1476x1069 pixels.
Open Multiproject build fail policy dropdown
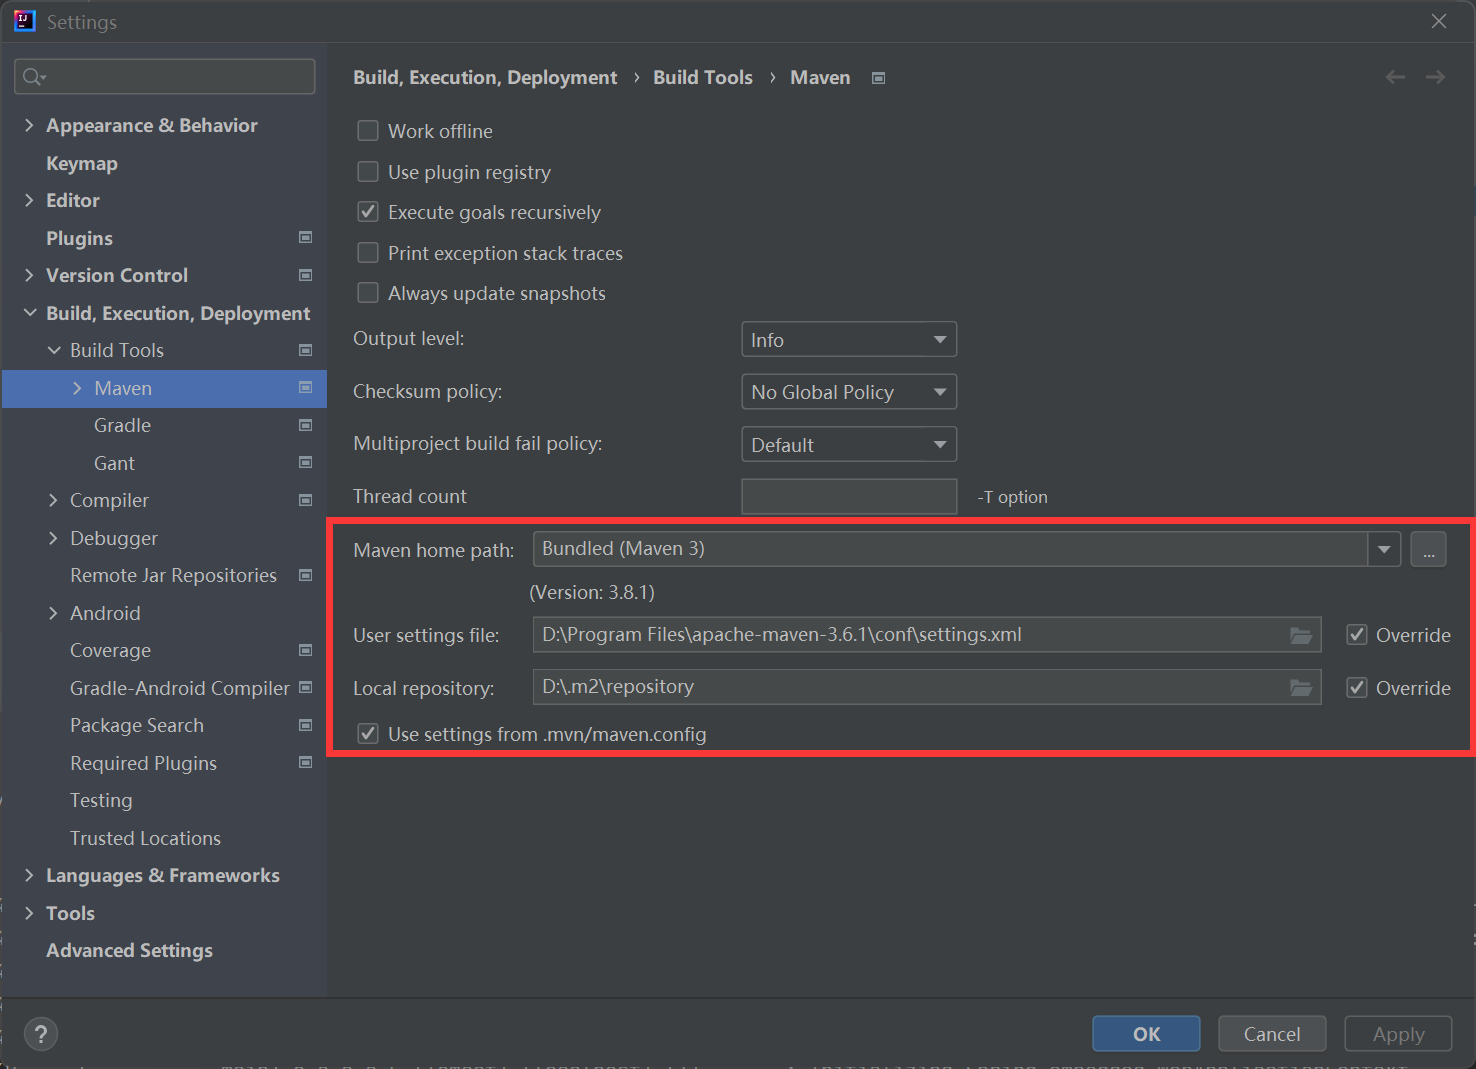point(849,444)
